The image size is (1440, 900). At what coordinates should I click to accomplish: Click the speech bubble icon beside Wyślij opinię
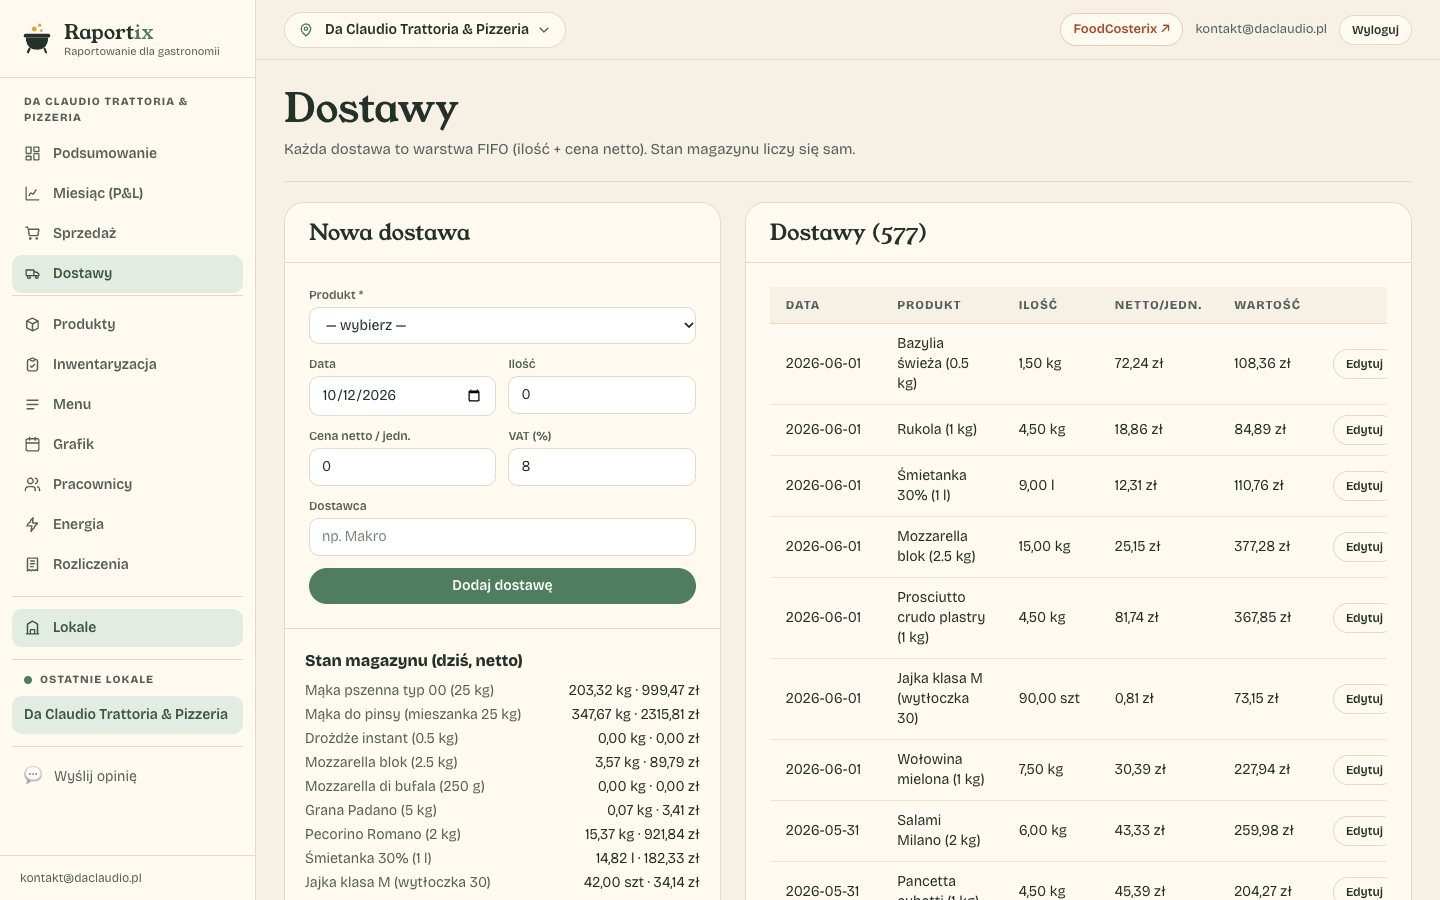(x=33, y=775)
